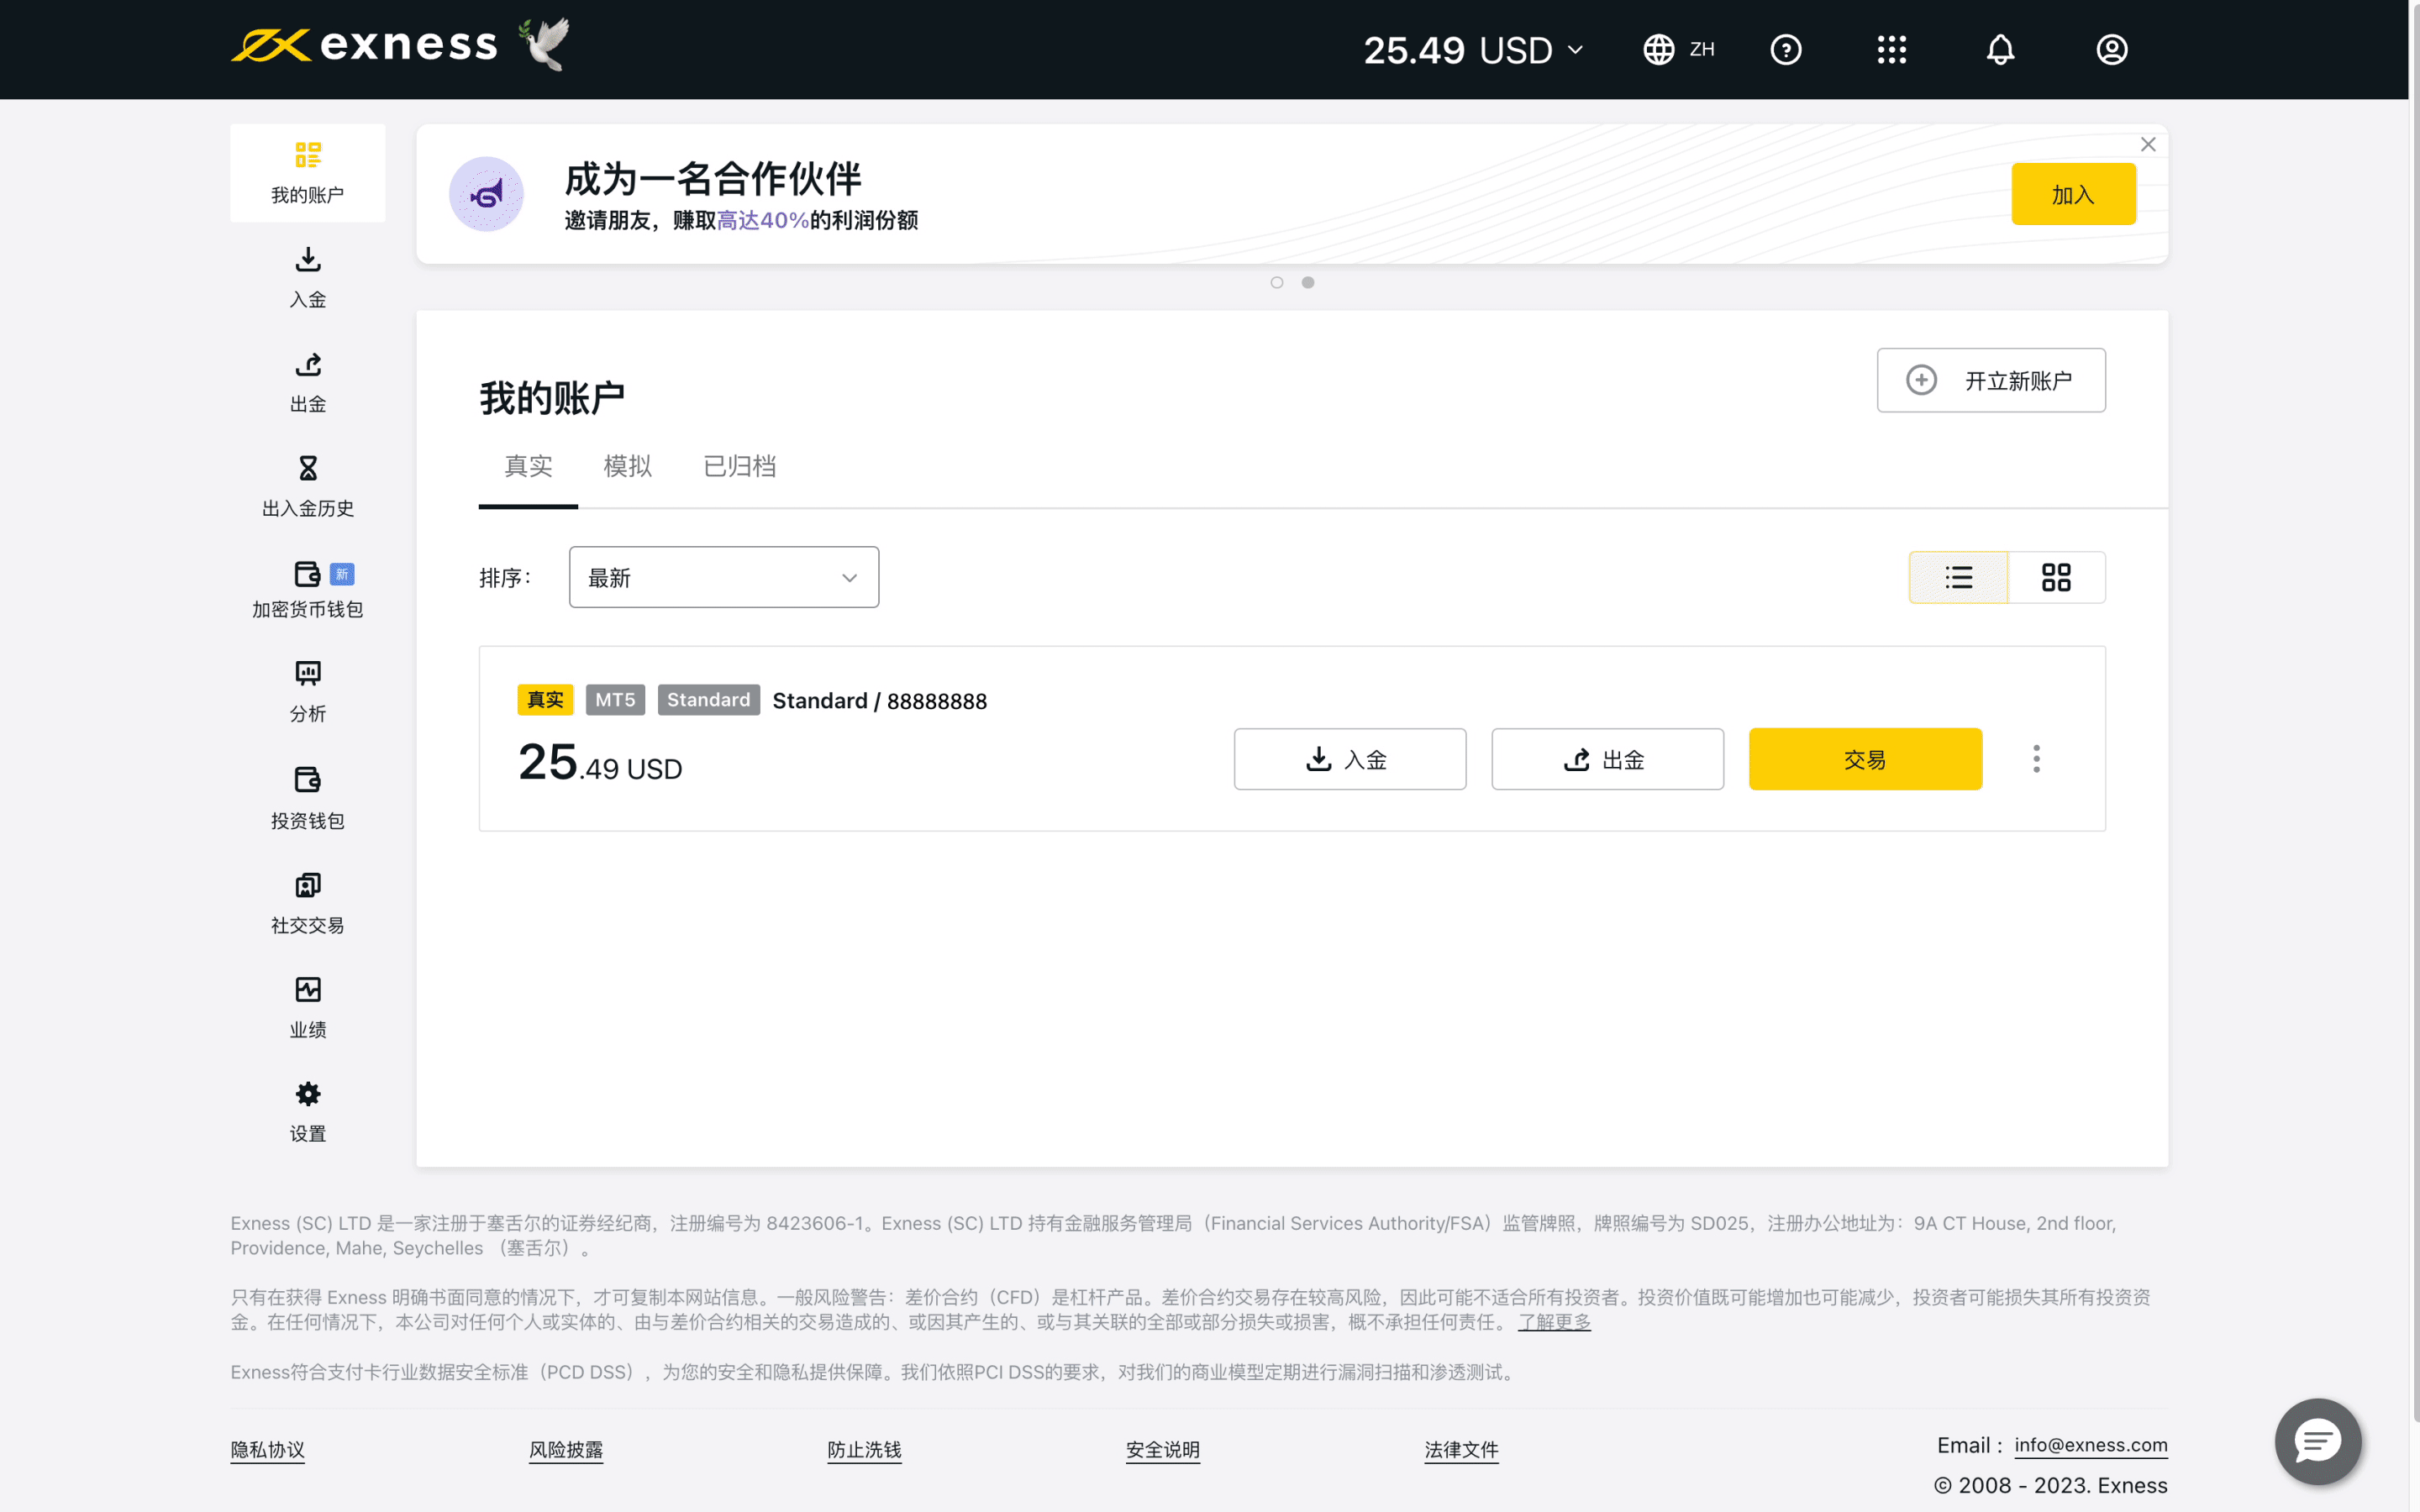Select the 已归档 archived tab
The image size is (2420, 1512).
click(739, 466)
